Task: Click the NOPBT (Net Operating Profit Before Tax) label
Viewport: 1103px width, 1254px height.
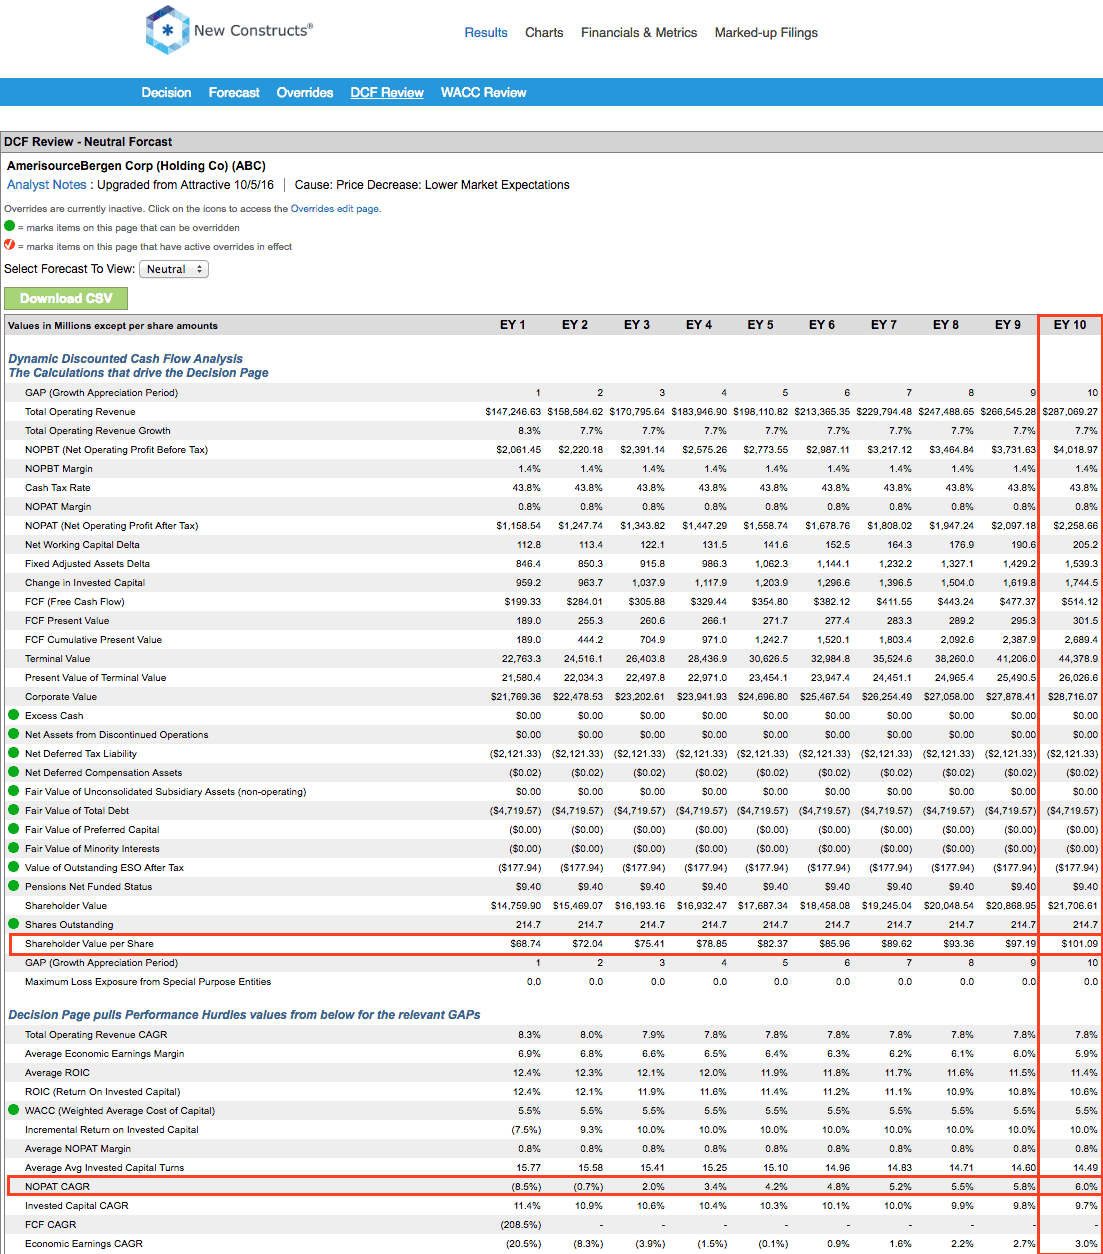Action: pyautogui.click(x=116, y=450)
